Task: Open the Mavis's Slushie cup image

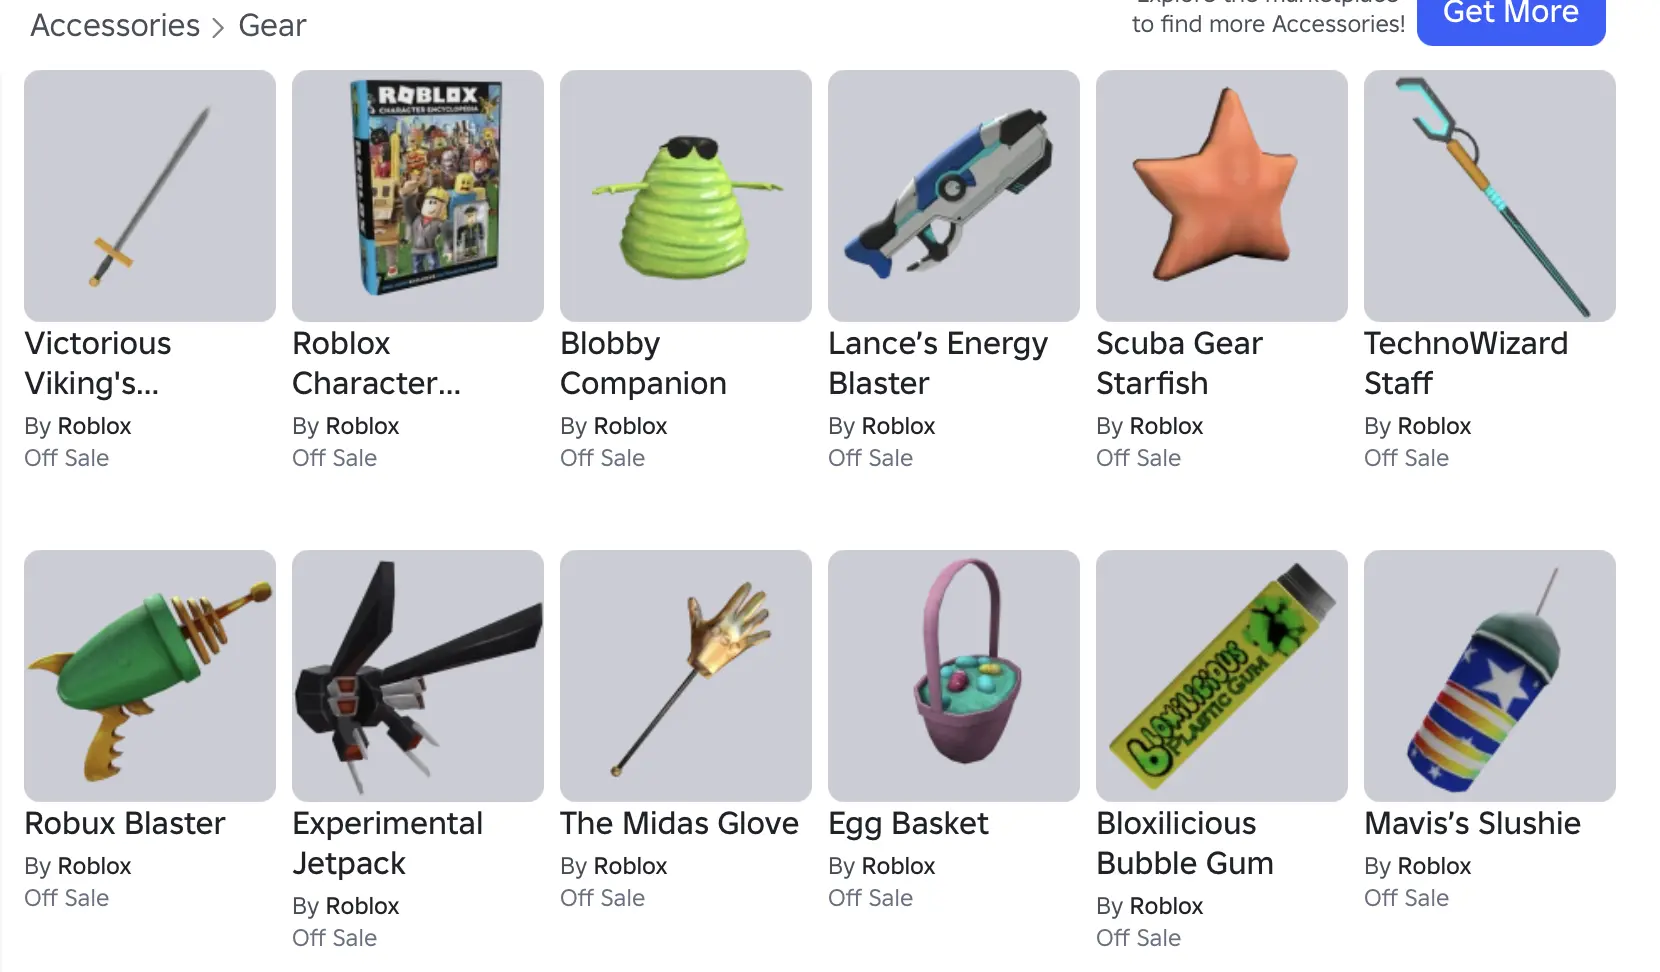Action: click(1490, 676)
